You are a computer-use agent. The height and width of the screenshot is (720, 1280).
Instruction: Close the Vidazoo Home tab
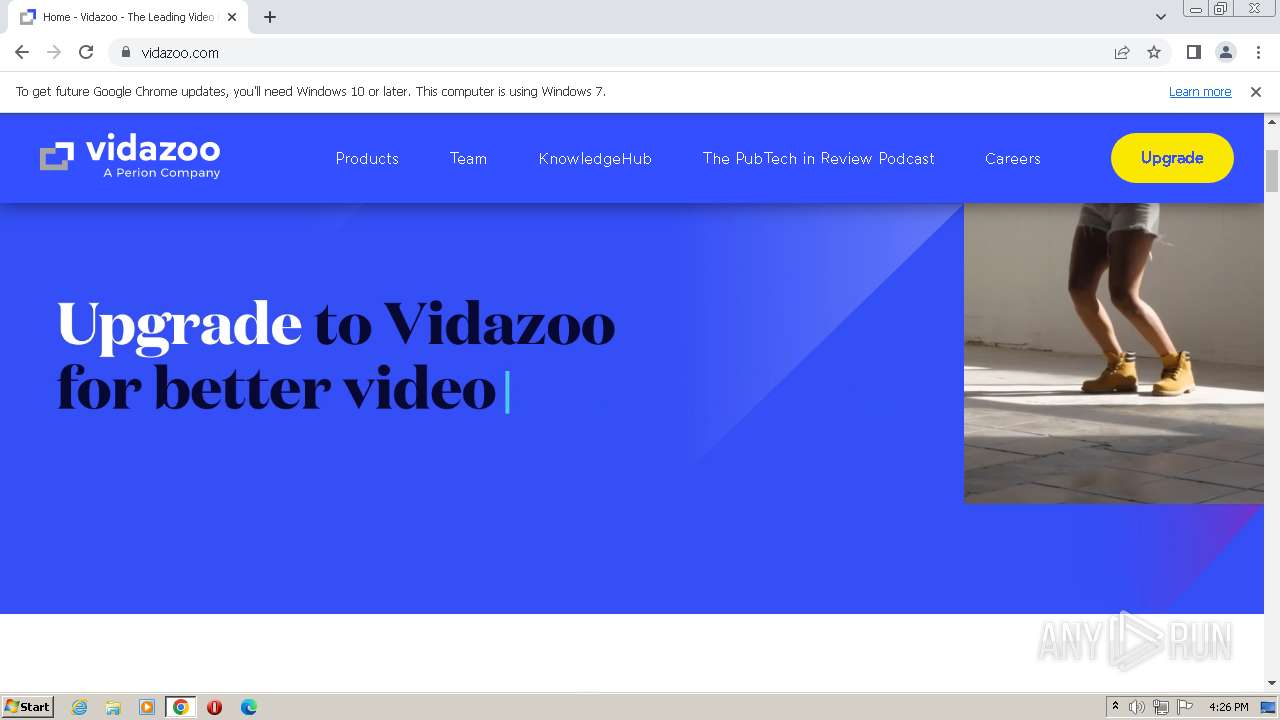[x=231, y=17]
